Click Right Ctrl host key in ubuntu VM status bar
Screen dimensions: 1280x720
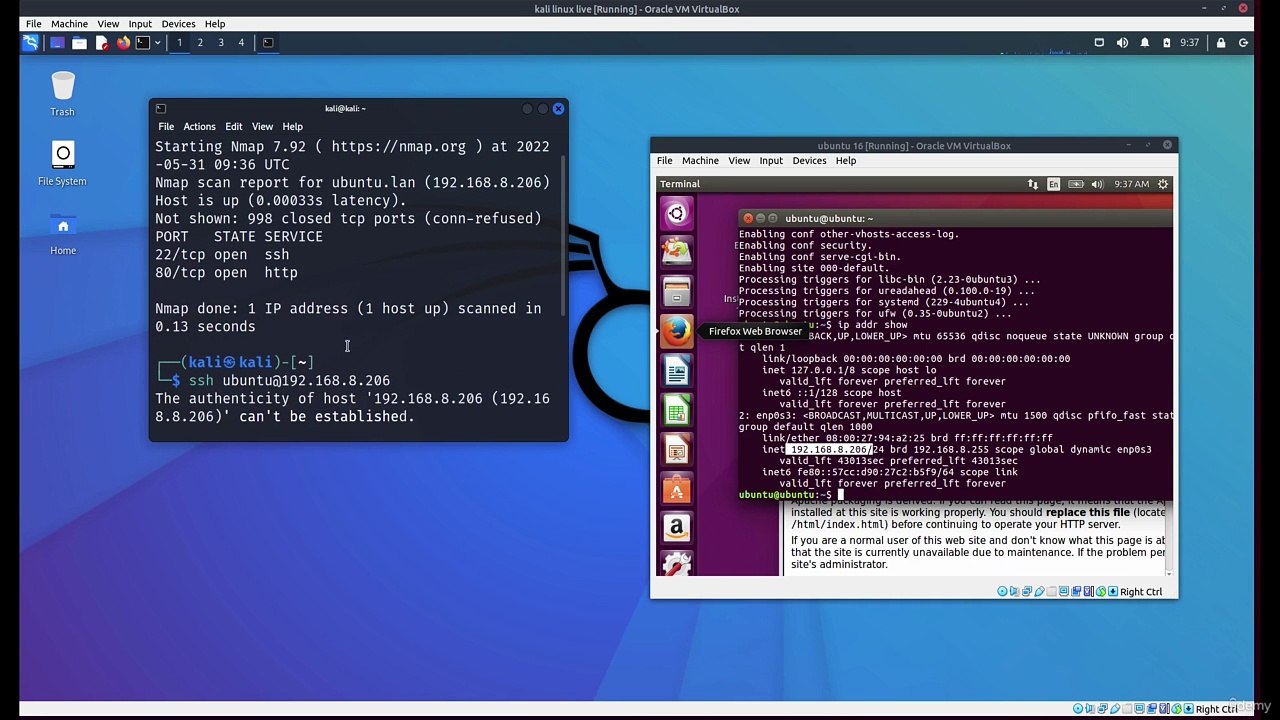[1141, 592]
